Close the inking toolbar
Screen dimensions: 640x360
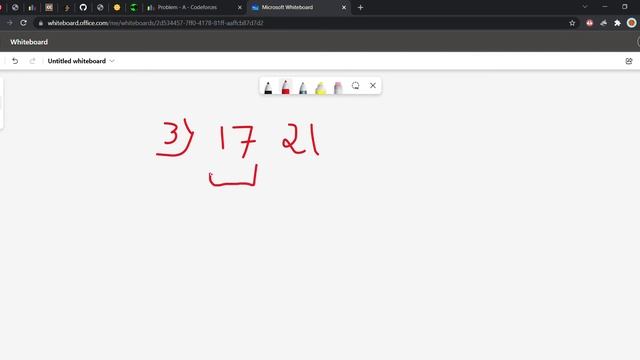(373, 86)
